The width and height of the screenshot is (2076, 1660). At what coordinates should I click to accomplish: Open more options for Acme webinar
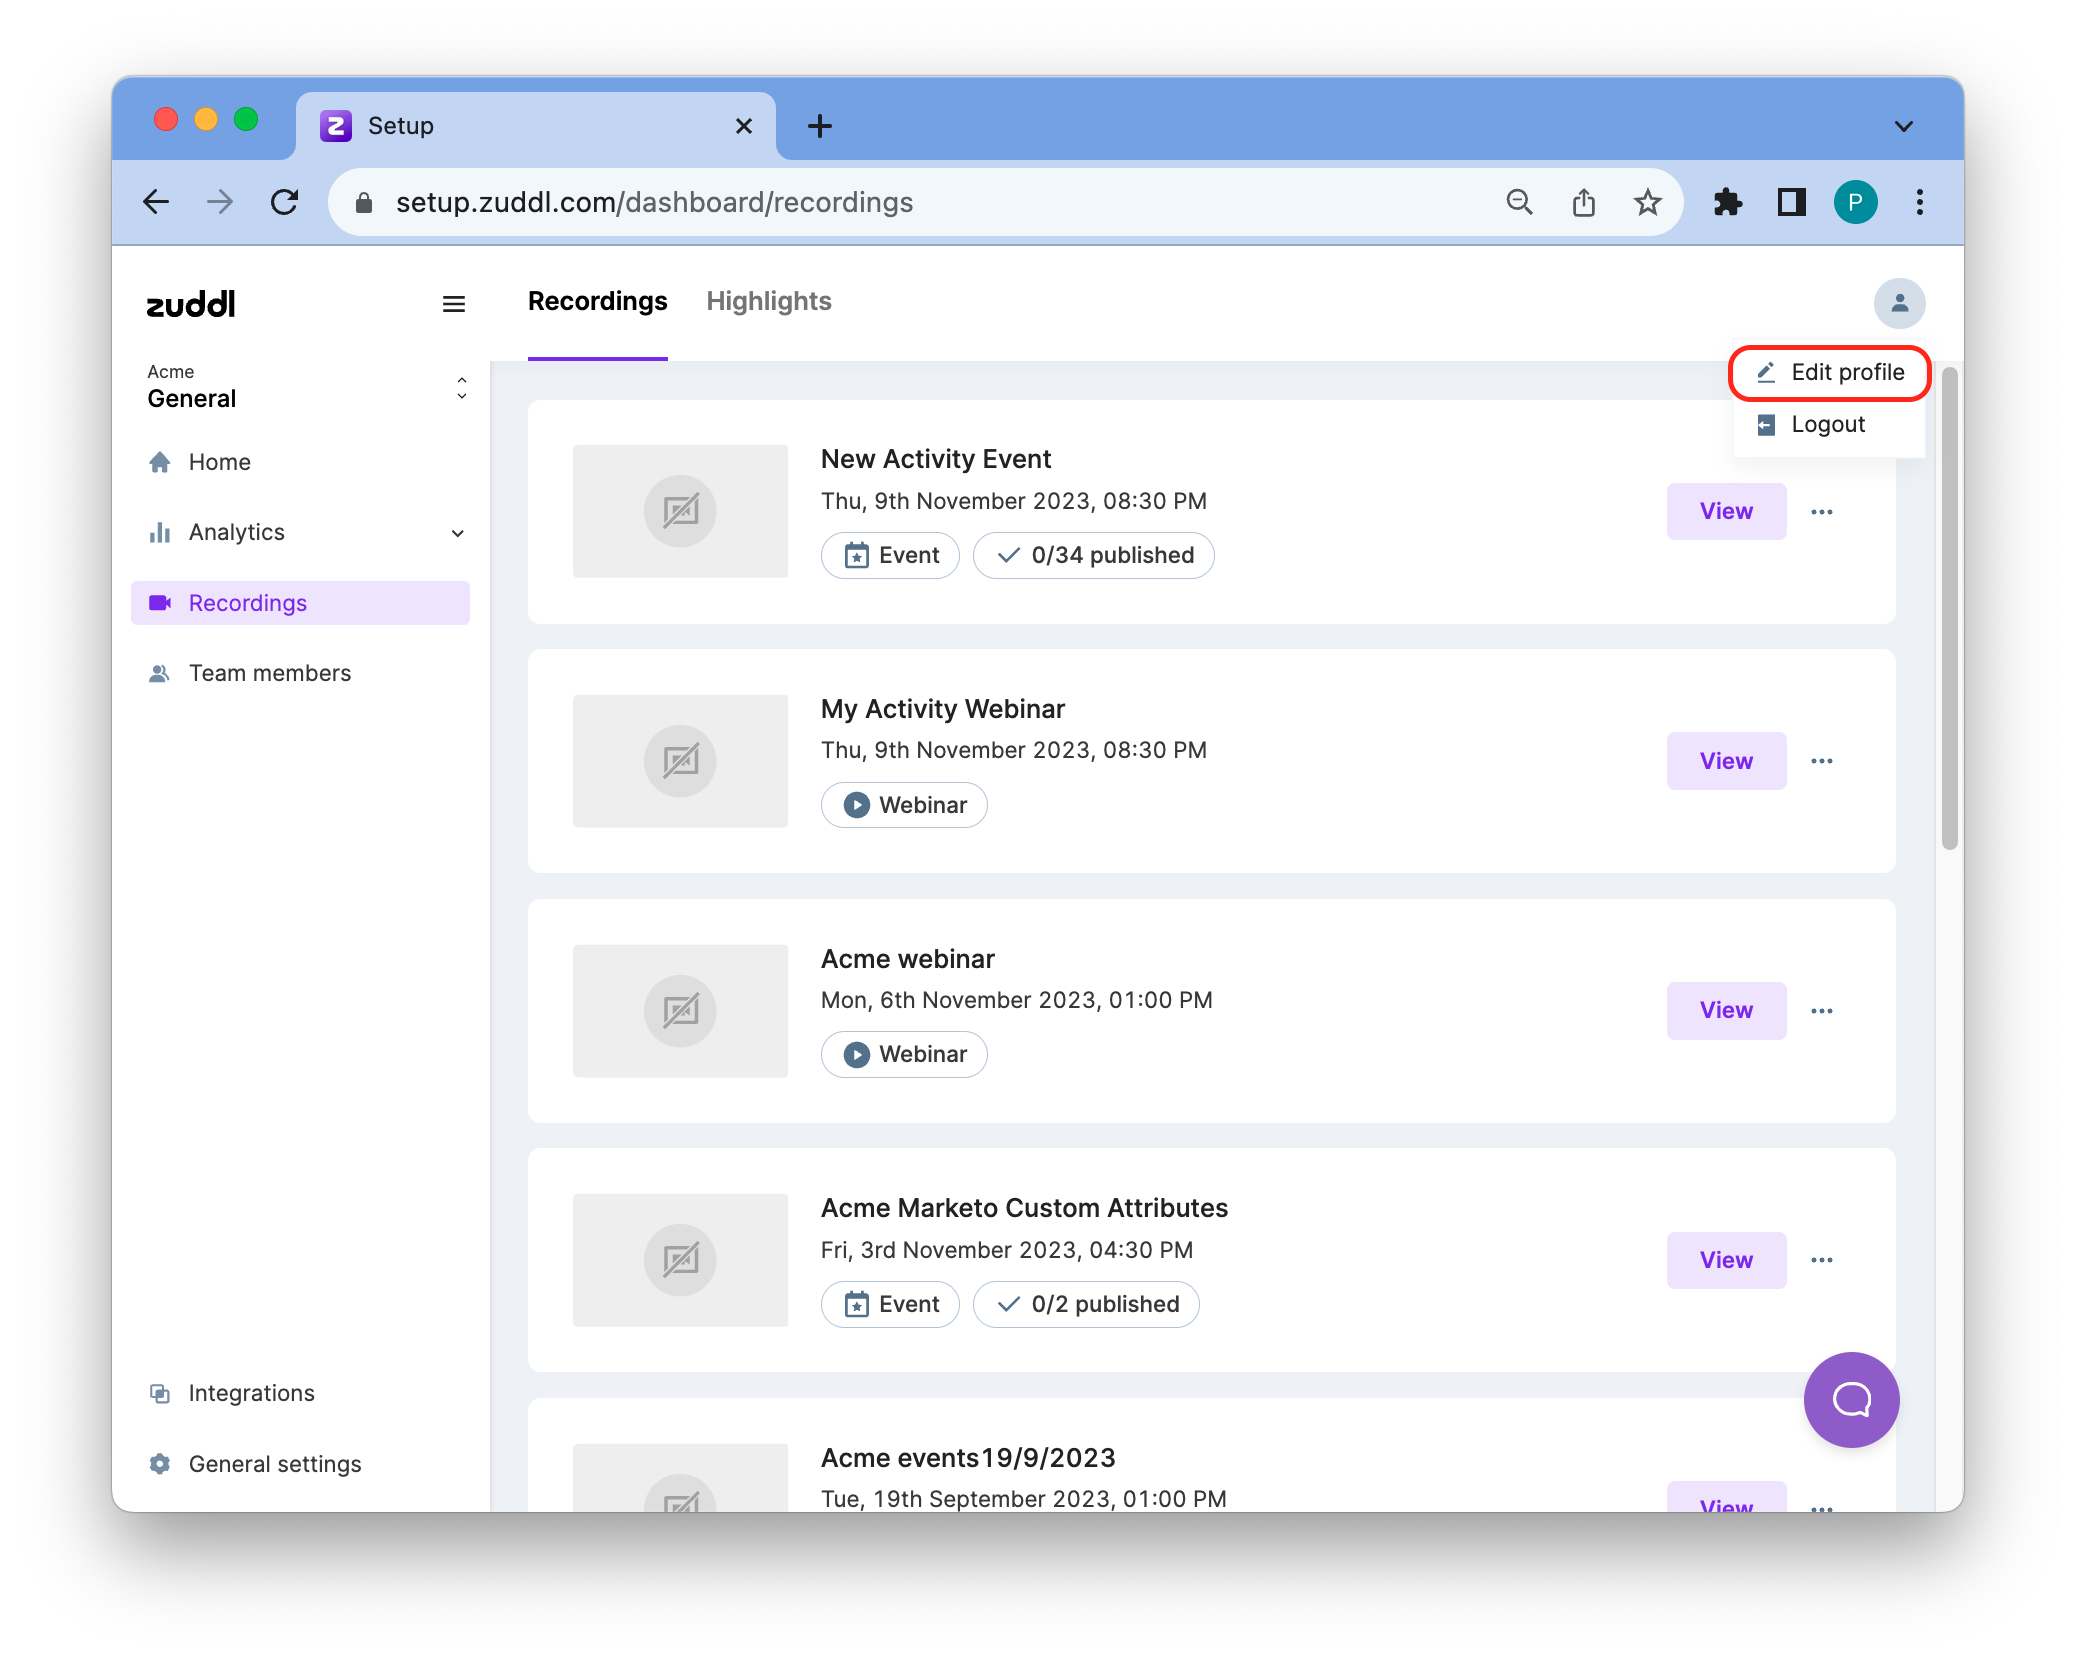(1821, 1011)
